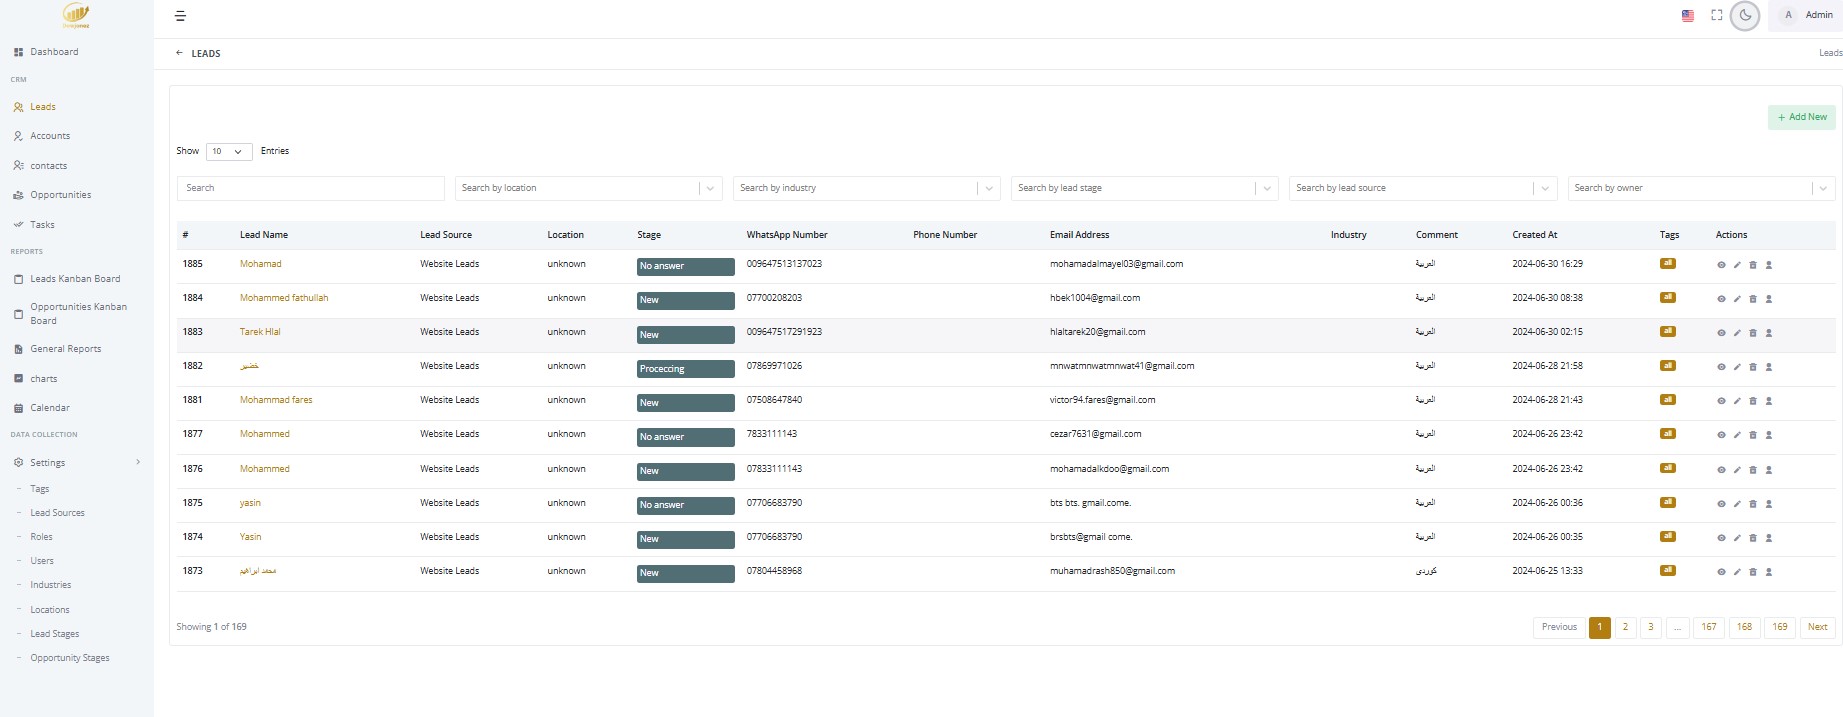Image resolution: width=1843 pixels, height=717 pixels.
Task: Open lead Mohammad fares
Action: click(276, 400)
